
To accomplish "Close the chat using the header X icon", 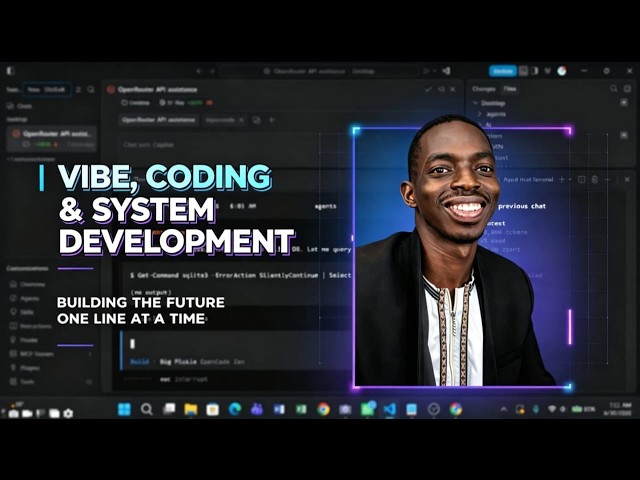I will (453, 89).
